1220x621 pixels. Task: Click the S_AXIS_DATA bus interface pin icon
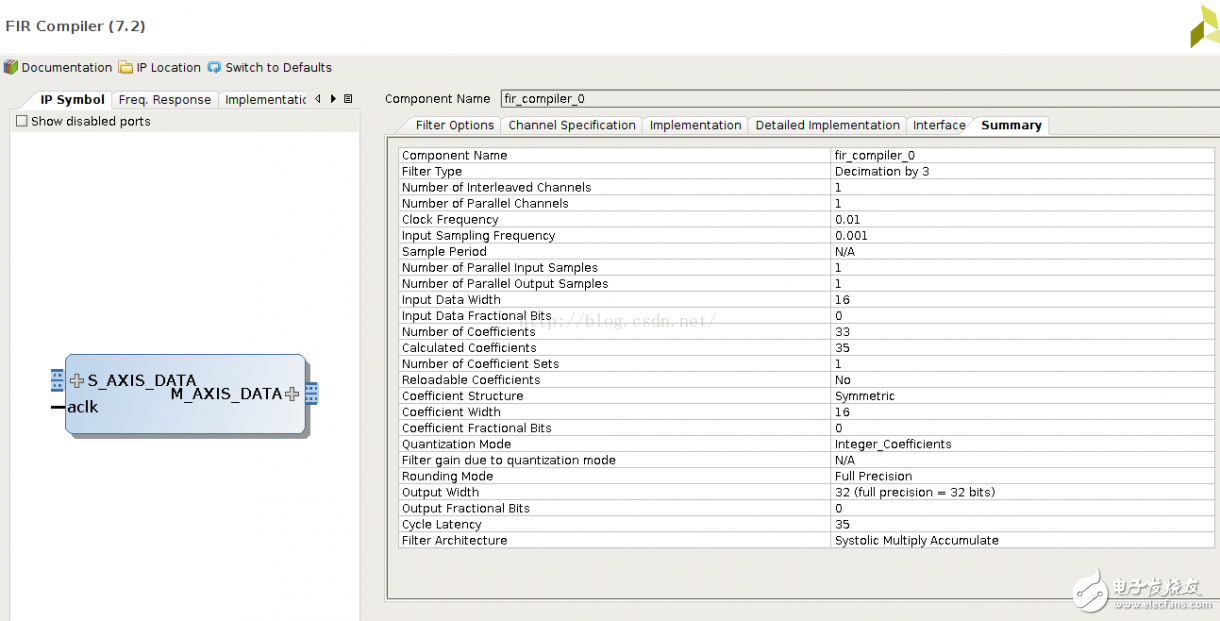[57, 380]
